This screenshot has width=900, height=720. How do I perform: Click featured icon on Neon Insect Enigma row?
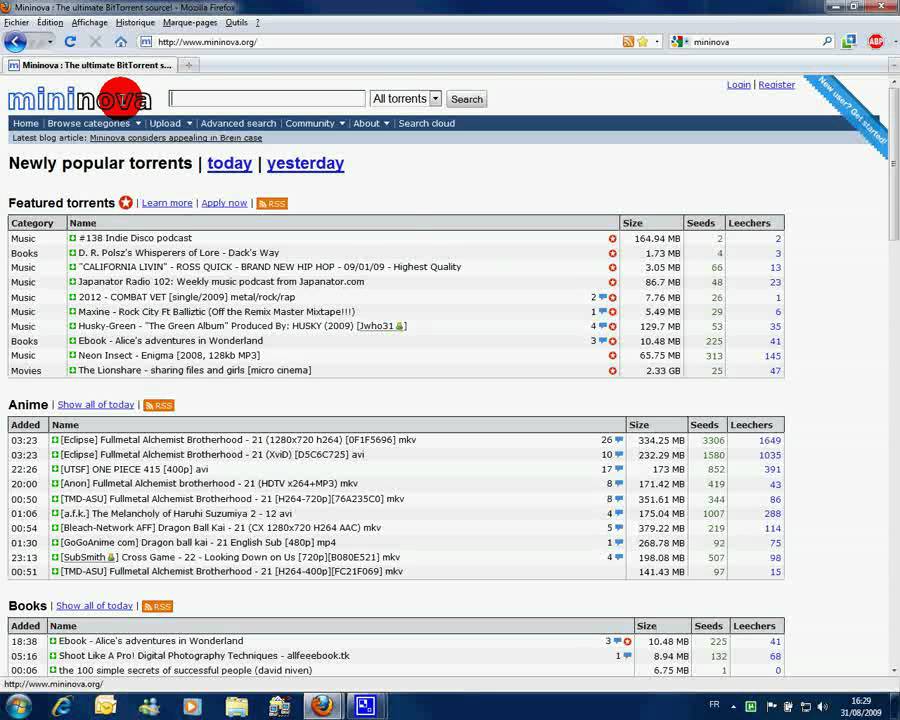[x=612, y=355]
